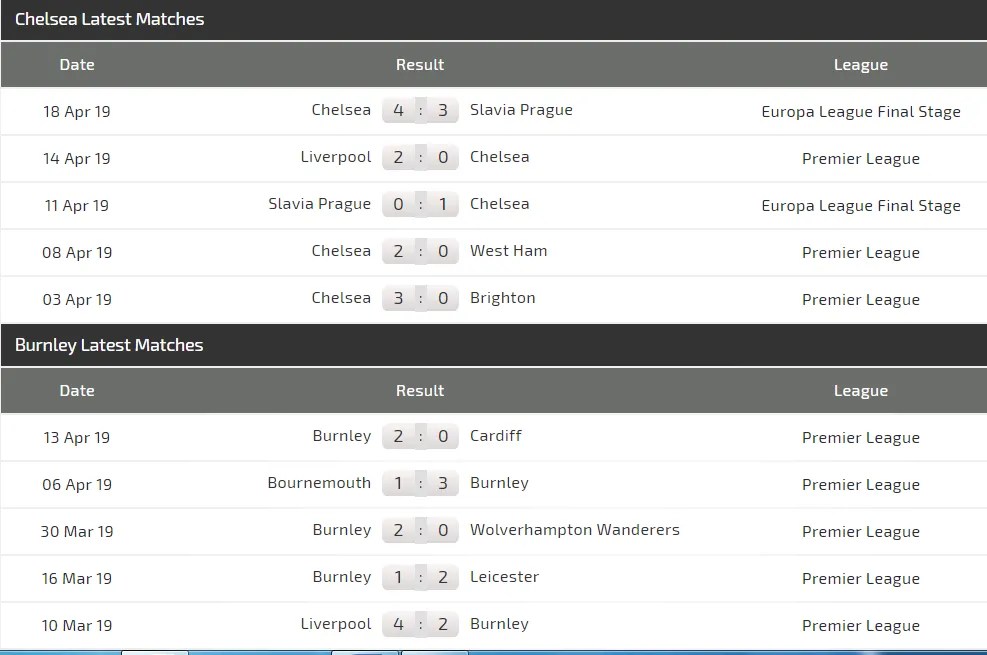Select Liverpool in the 14 Apr 19 match
The image size is (987, 655).
click(x=335, y=157)
